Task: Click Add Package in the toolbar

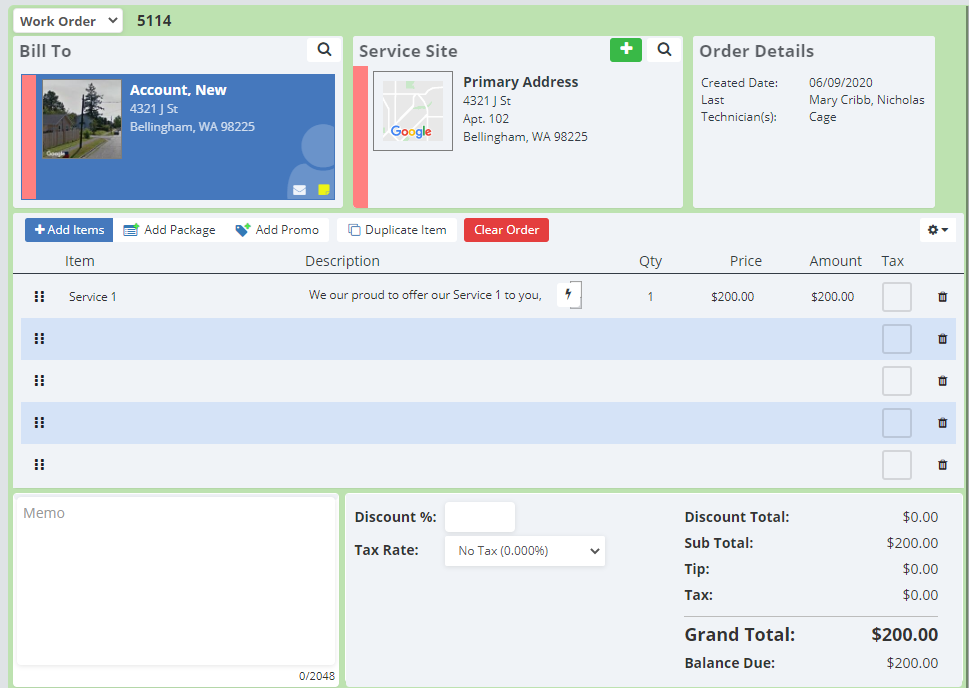Action: point(169,230)
